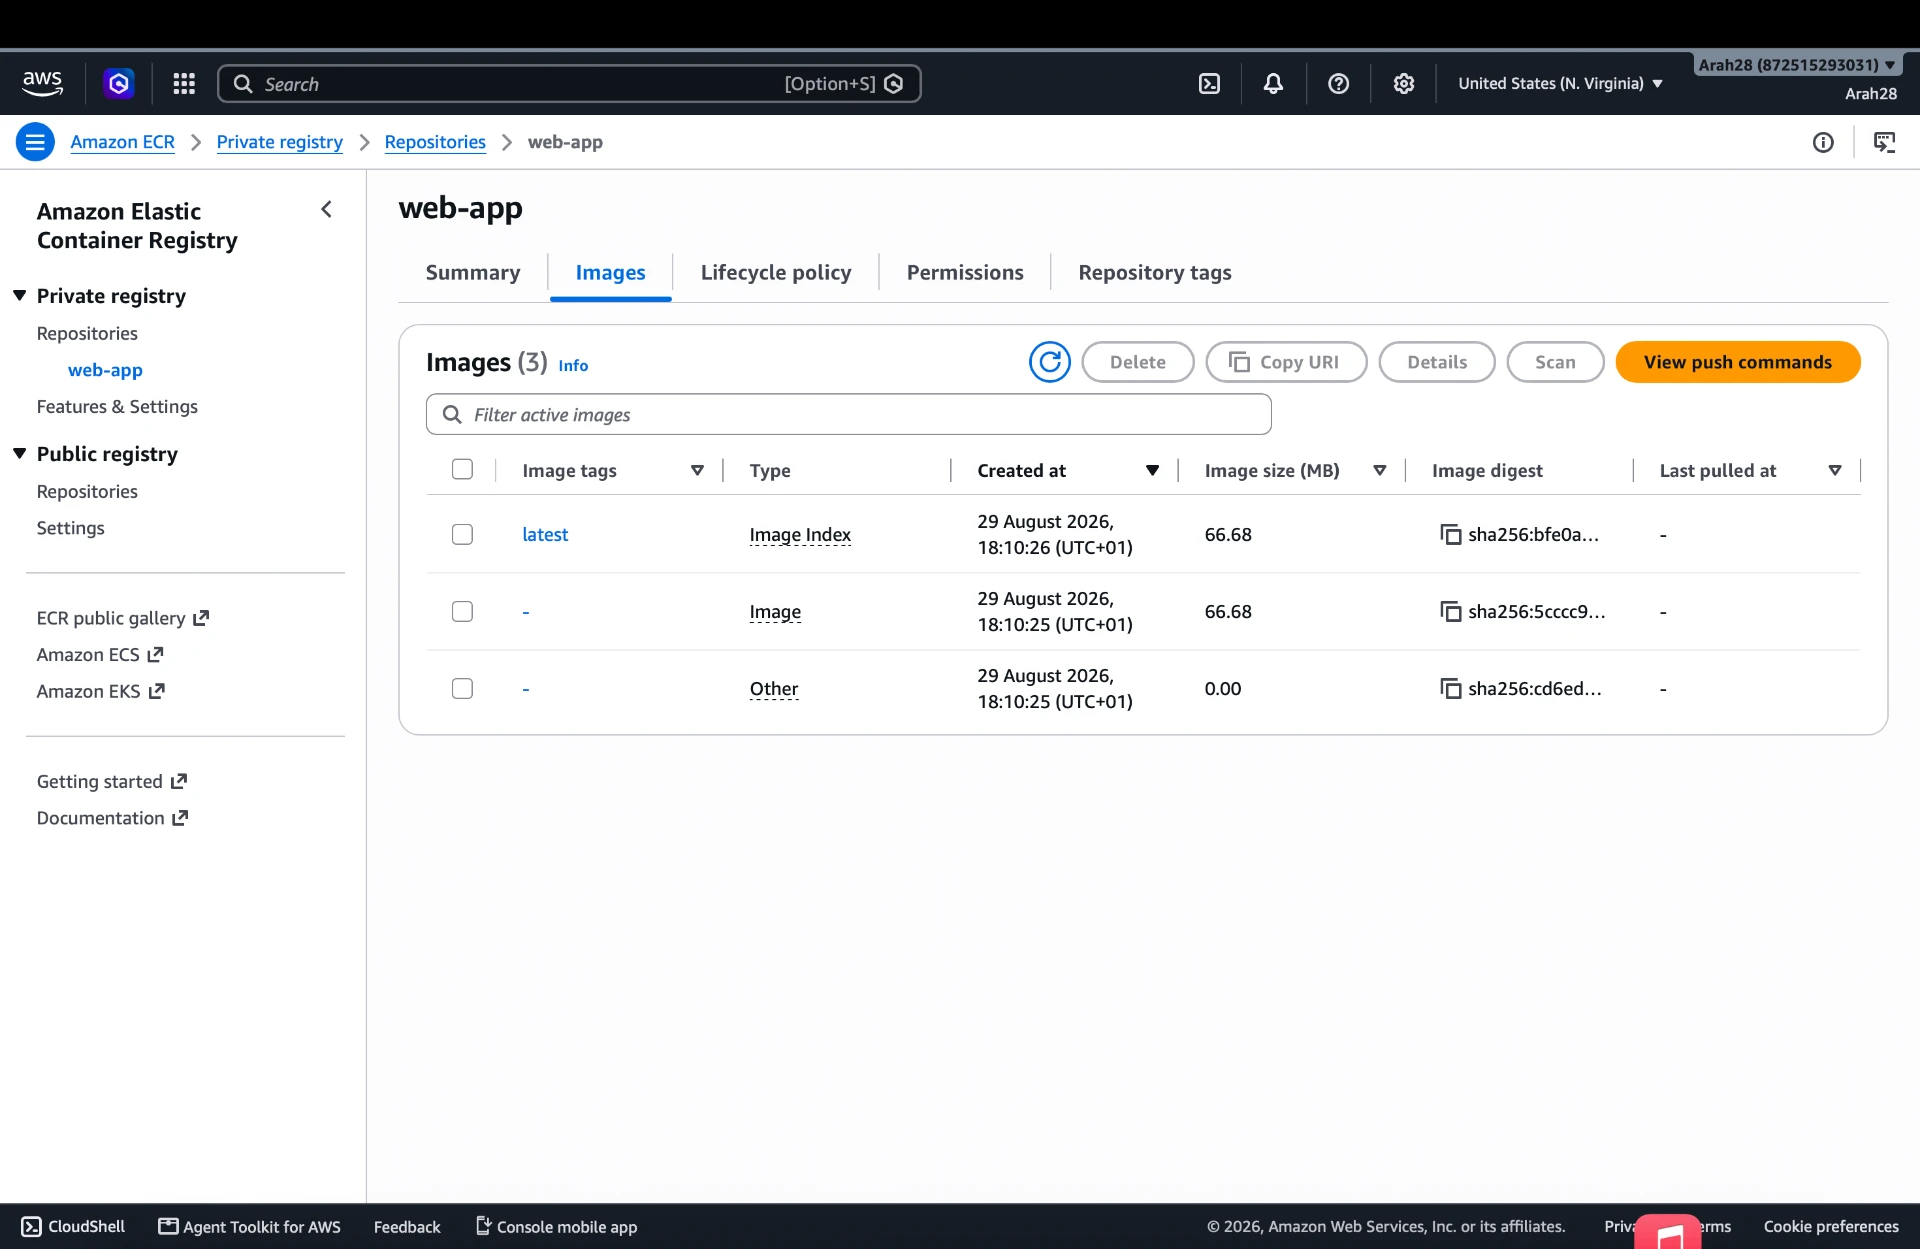This screenshot has width=1920, height=1249.
Task: Open the AWS home logo
Action: [42, 84]
